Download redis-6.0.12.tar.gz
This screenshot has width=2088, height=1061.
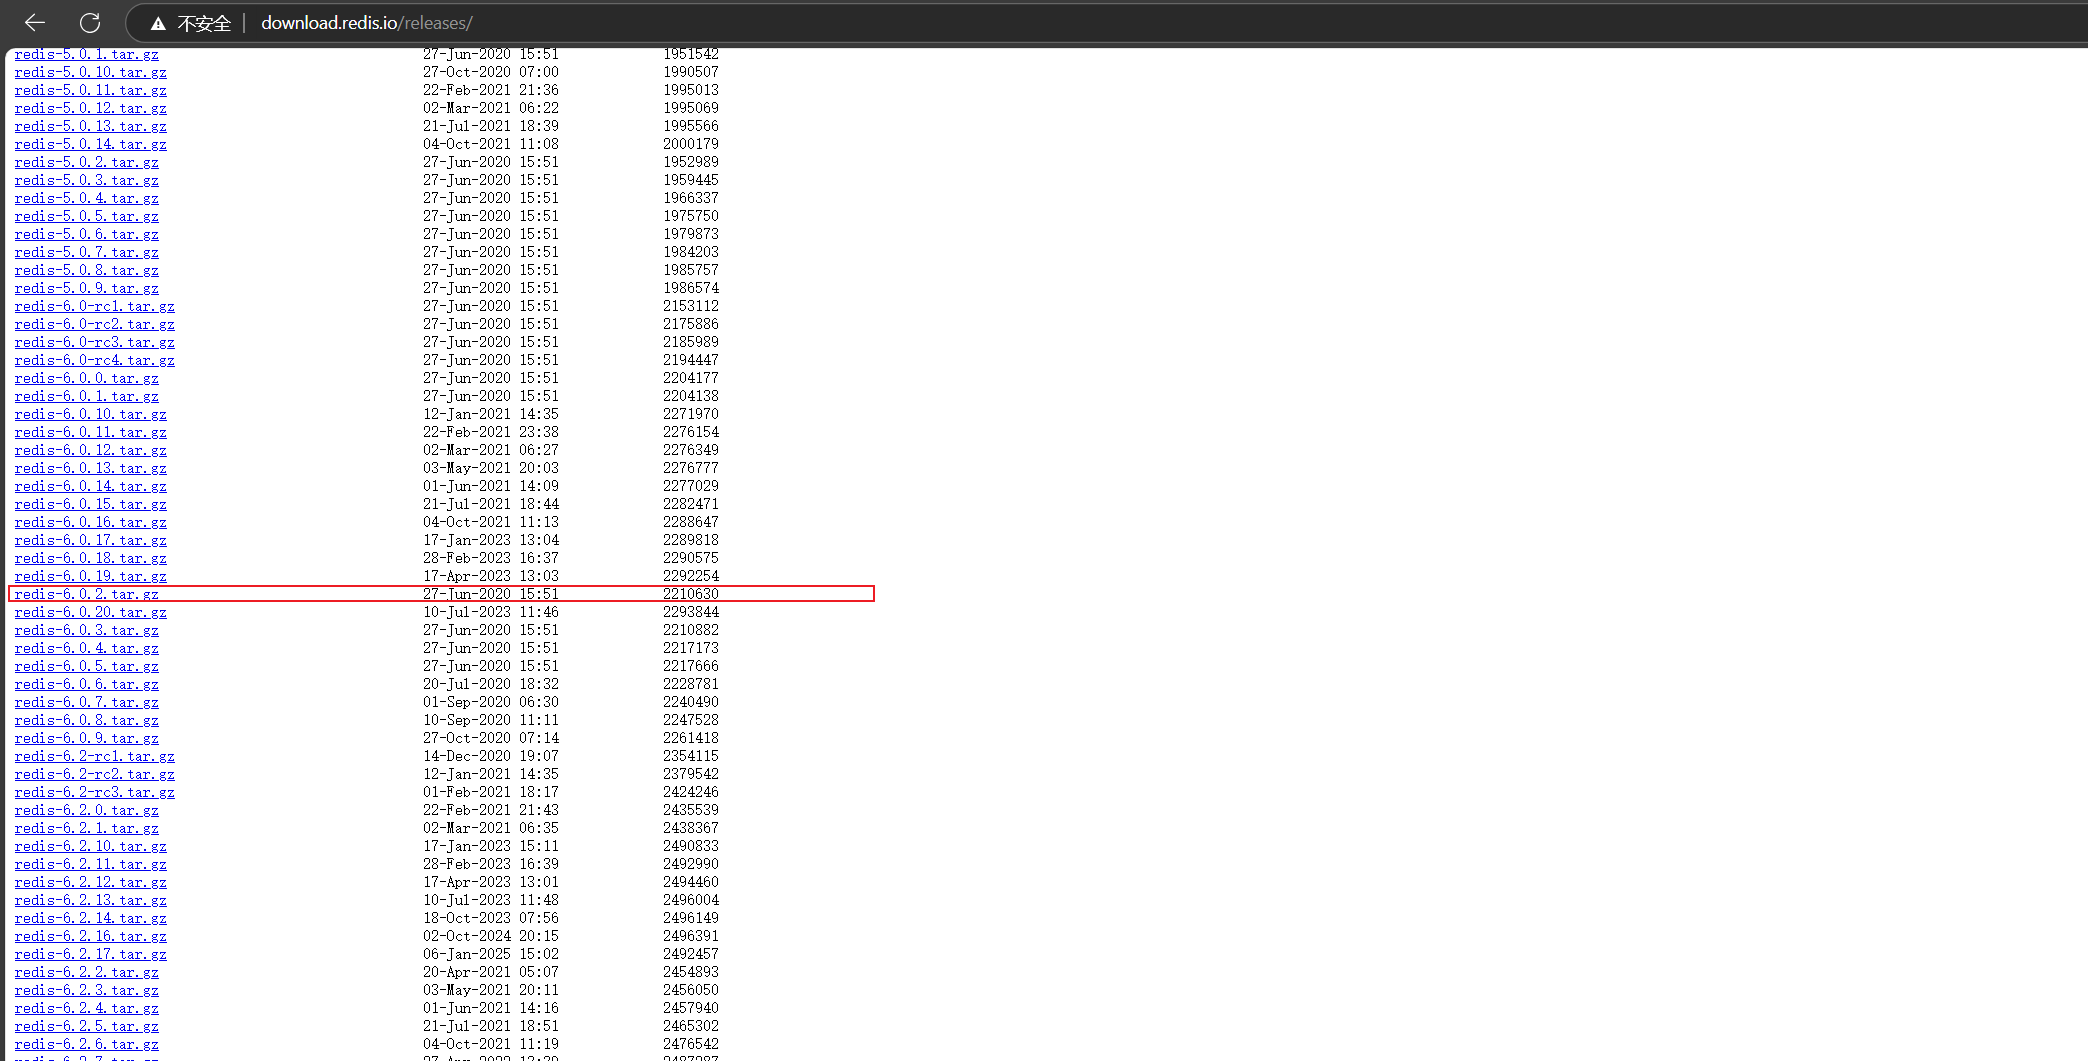(x=91, y=450)
